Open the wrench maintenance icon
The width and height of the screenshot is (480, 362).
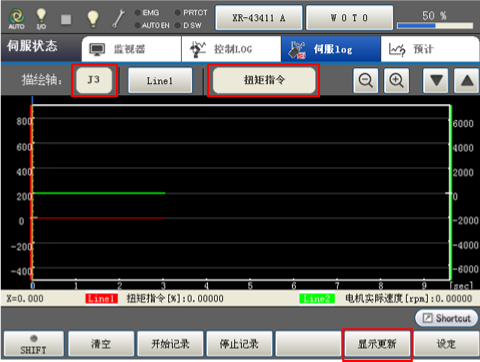[x=118, y=18]
